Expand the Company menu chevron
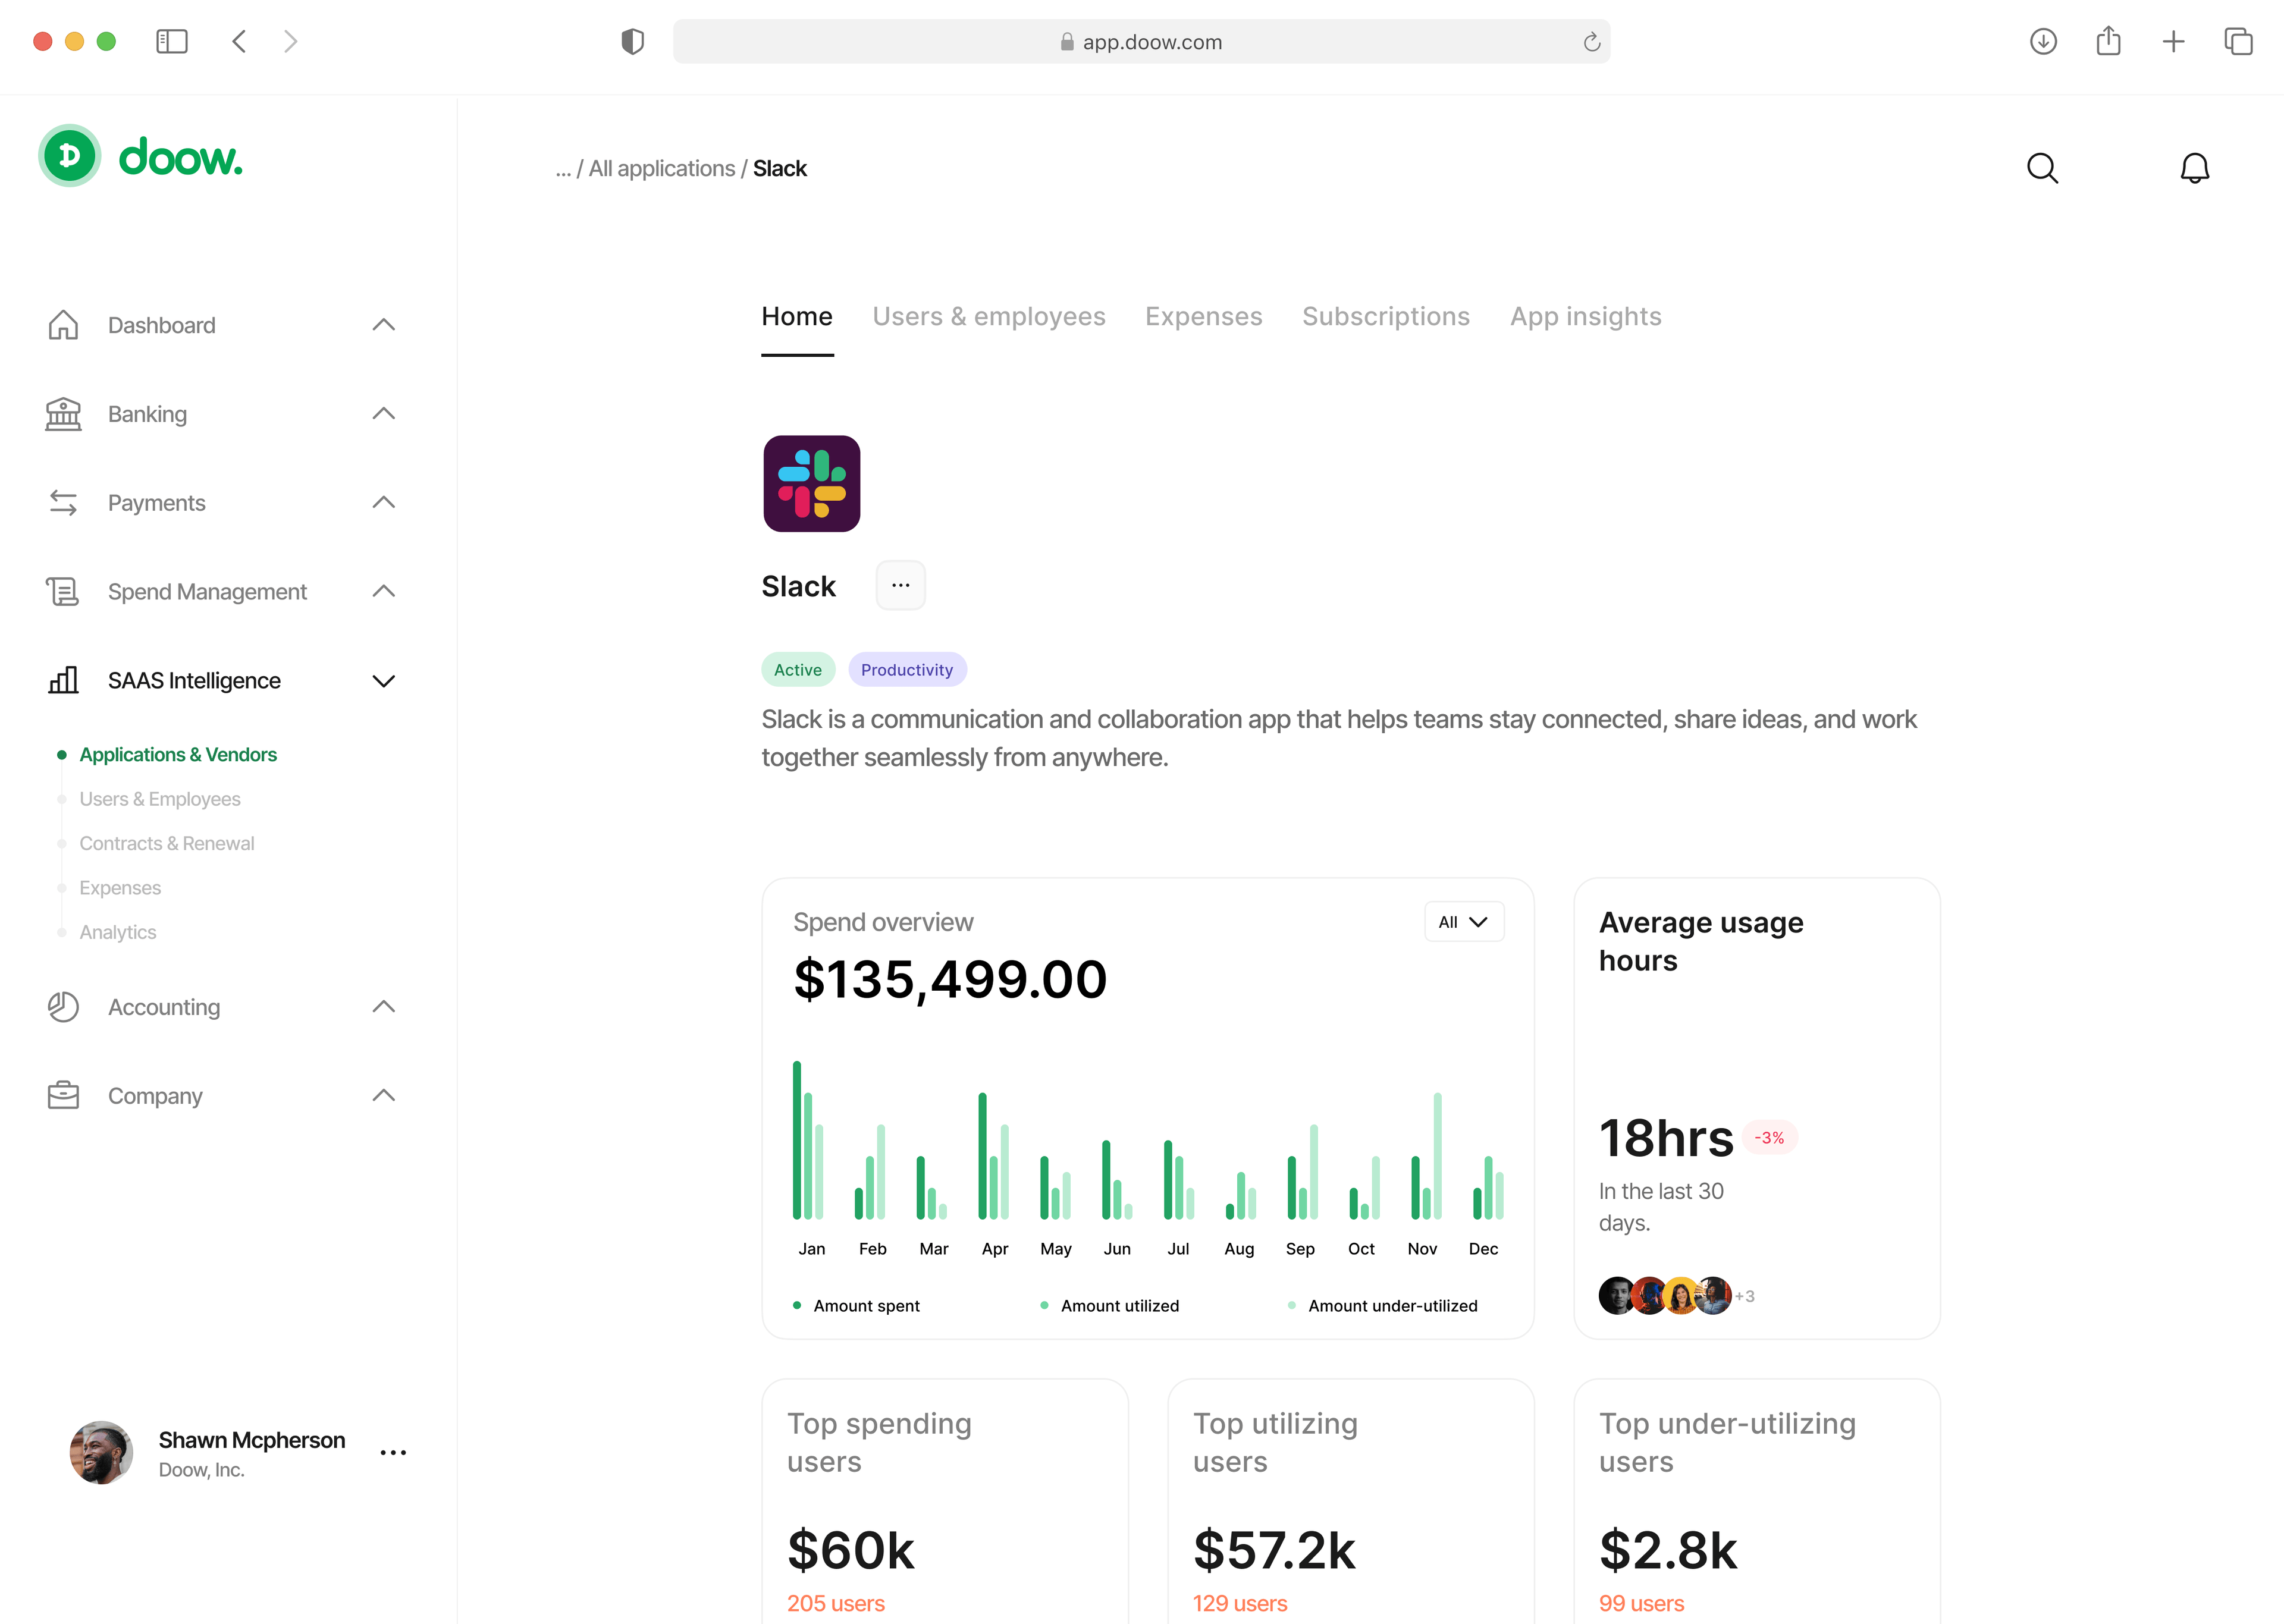2284x1624 pixels. pos(384,1096)
